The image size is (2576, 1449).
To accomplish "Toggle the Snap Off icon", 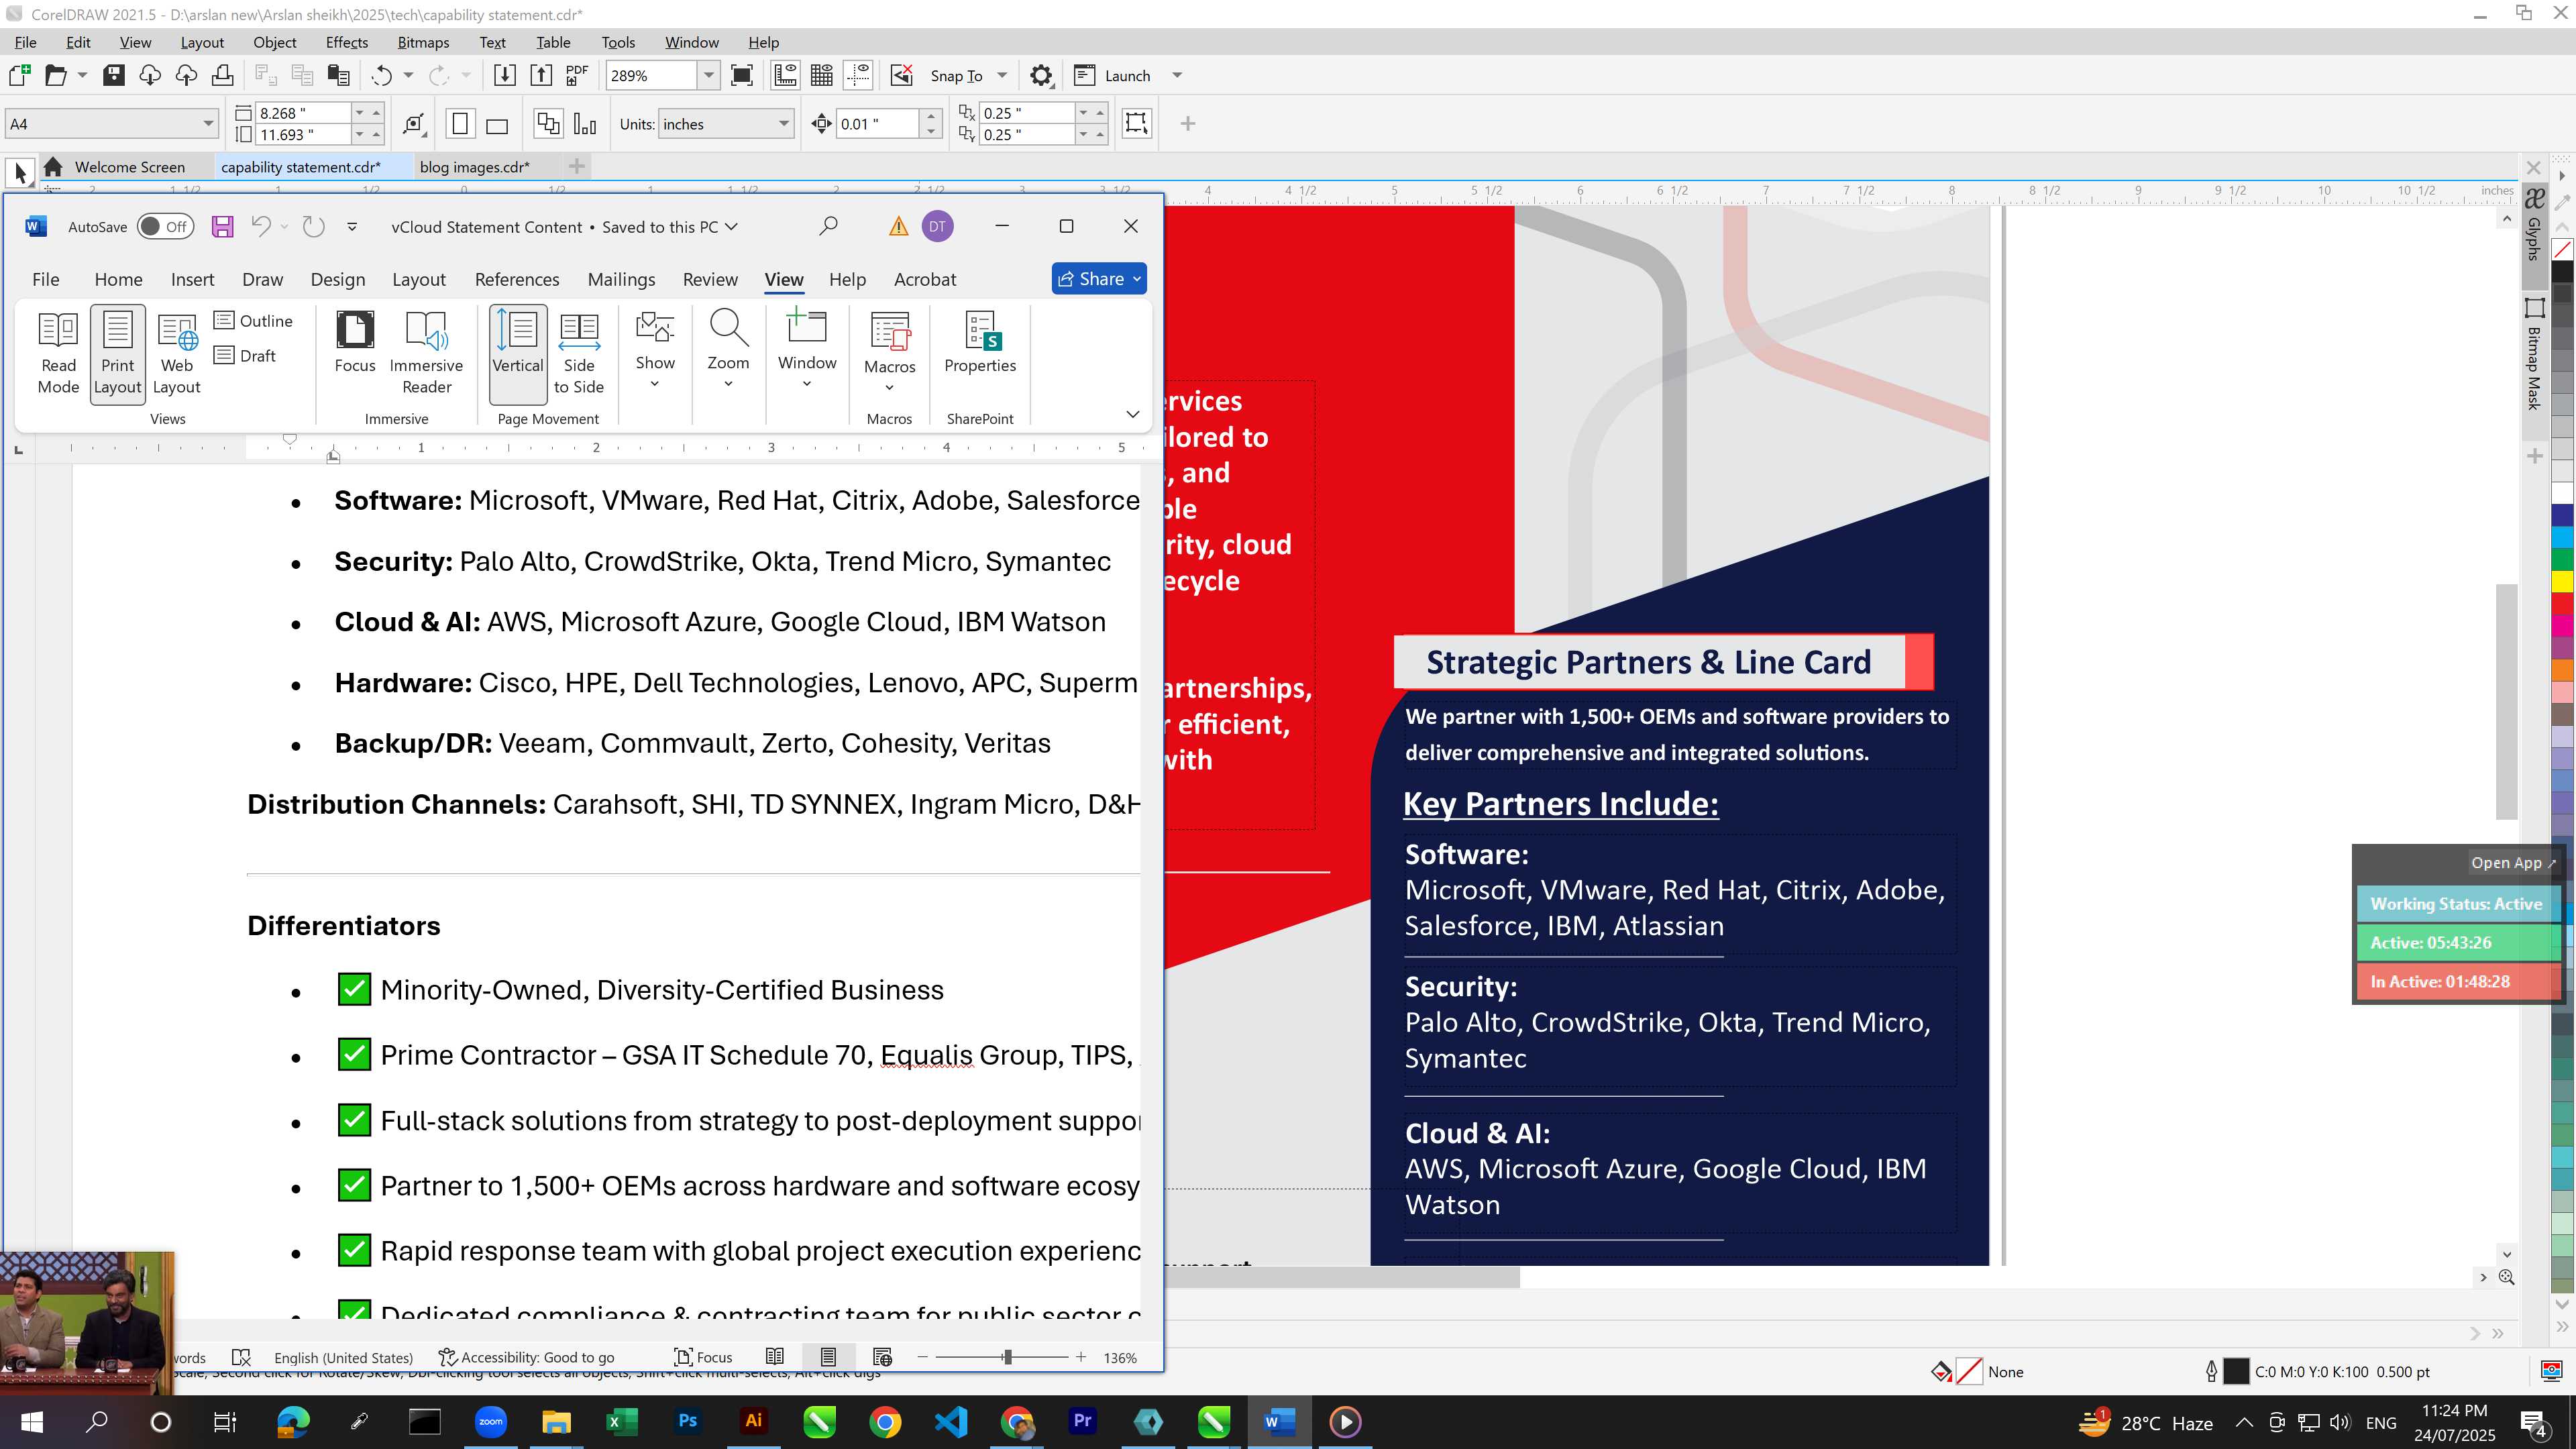I will 901,75.
